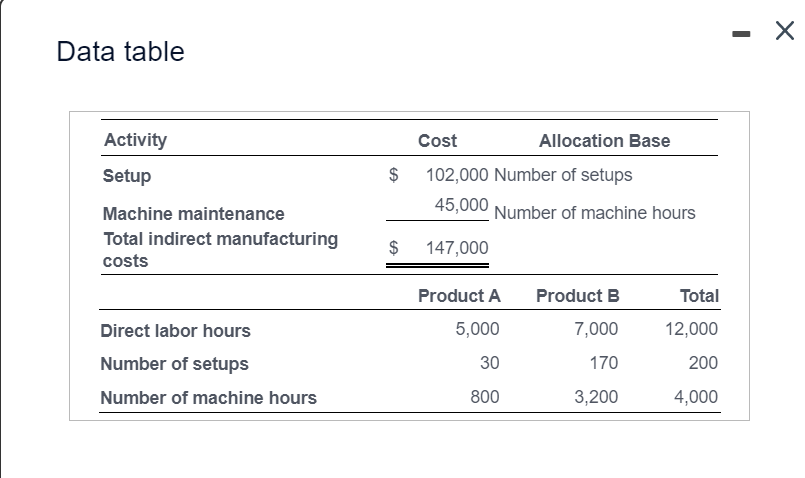The width and height of the screenshot is (805, 478).
Task: Click the Product A column header
Action: 458,296
